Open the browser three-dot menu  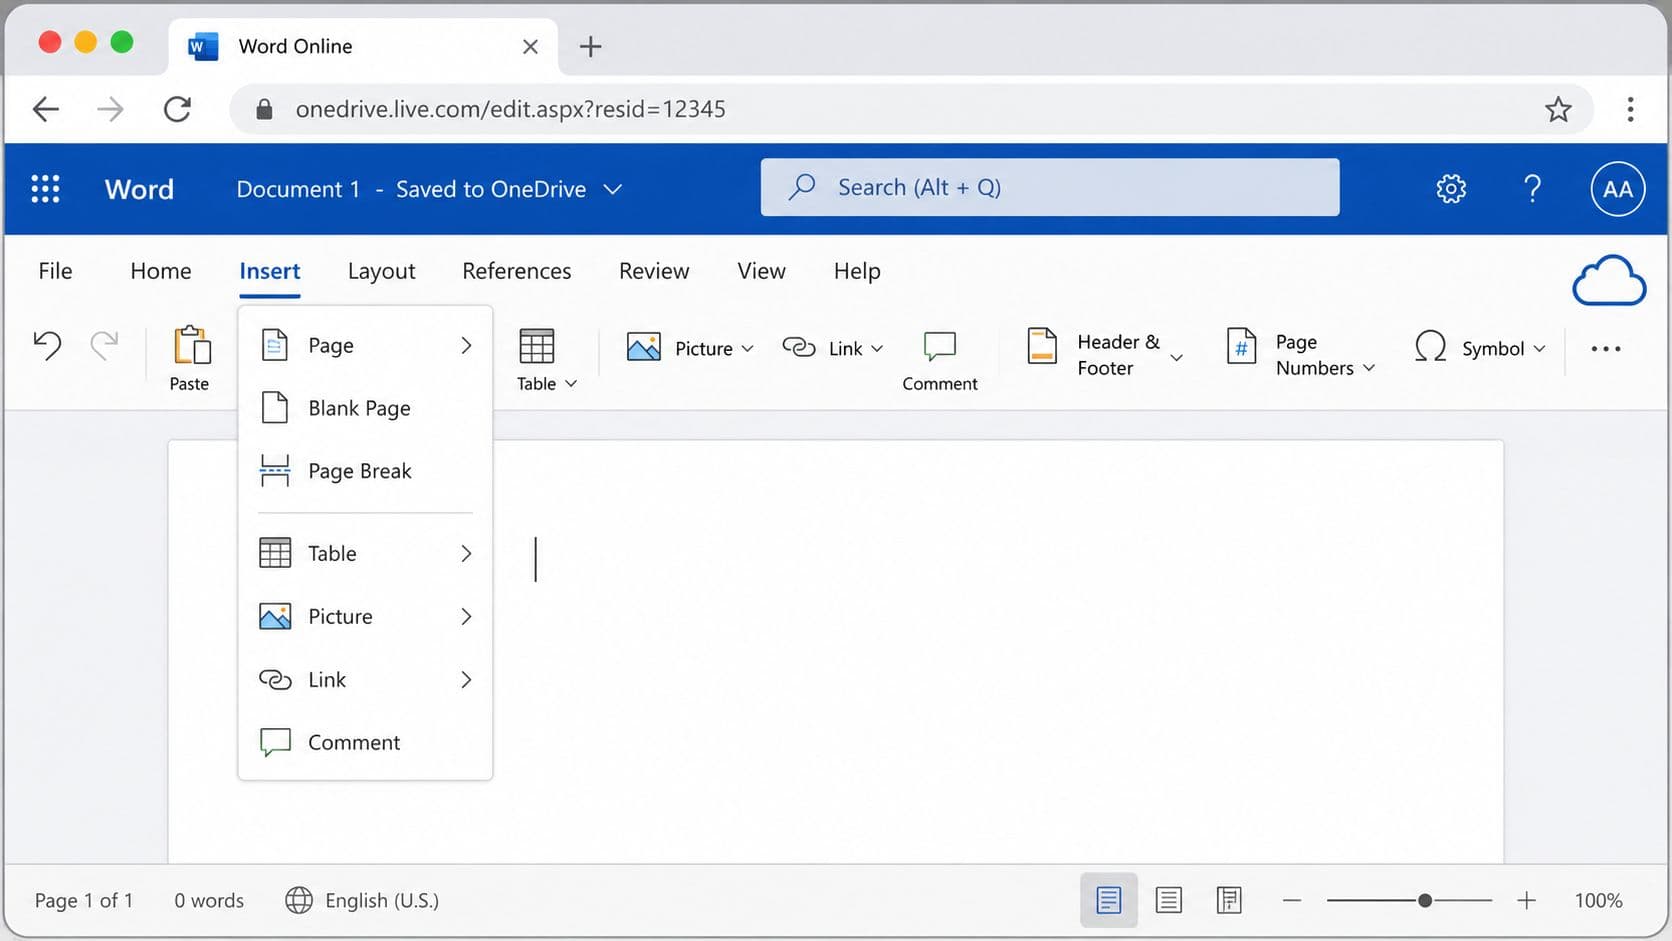(1630, 109)
